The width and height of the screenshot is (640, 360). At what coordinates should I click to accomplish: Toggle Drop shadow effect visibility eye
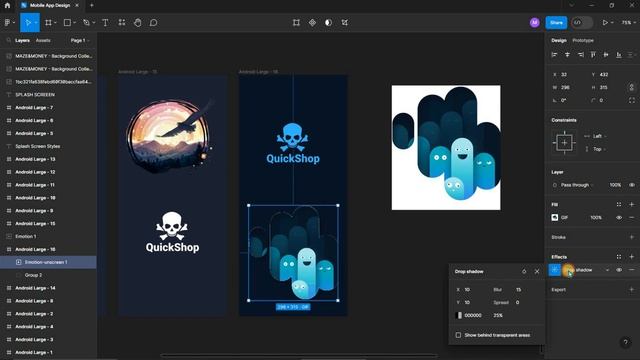[x=619, y=270]
